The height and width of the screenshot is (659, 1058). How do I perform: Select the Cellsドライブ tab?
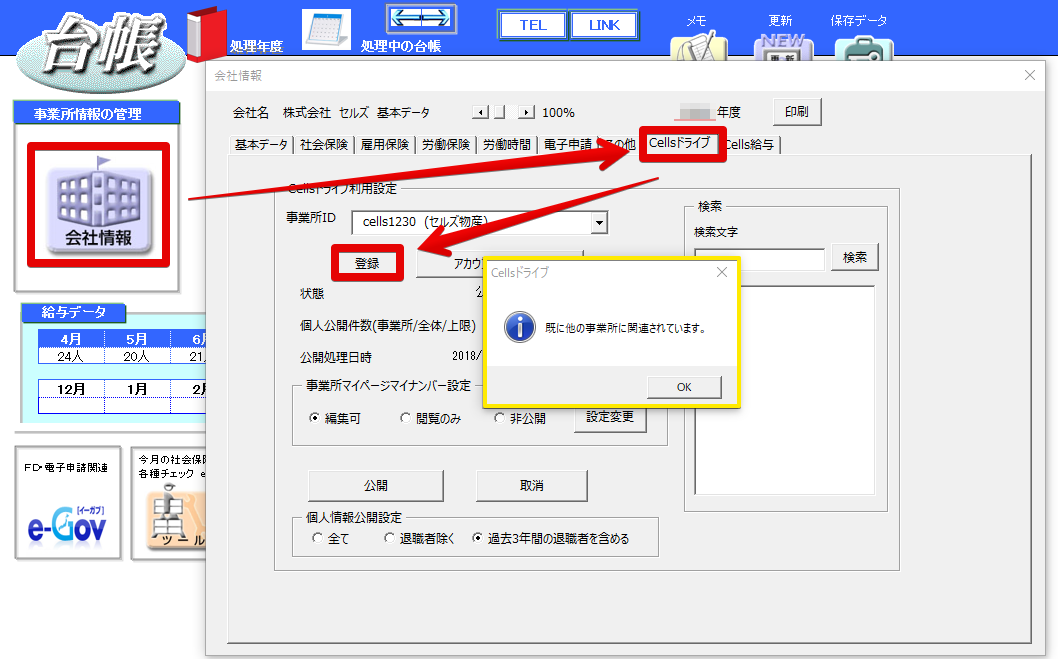pos(679,143)
